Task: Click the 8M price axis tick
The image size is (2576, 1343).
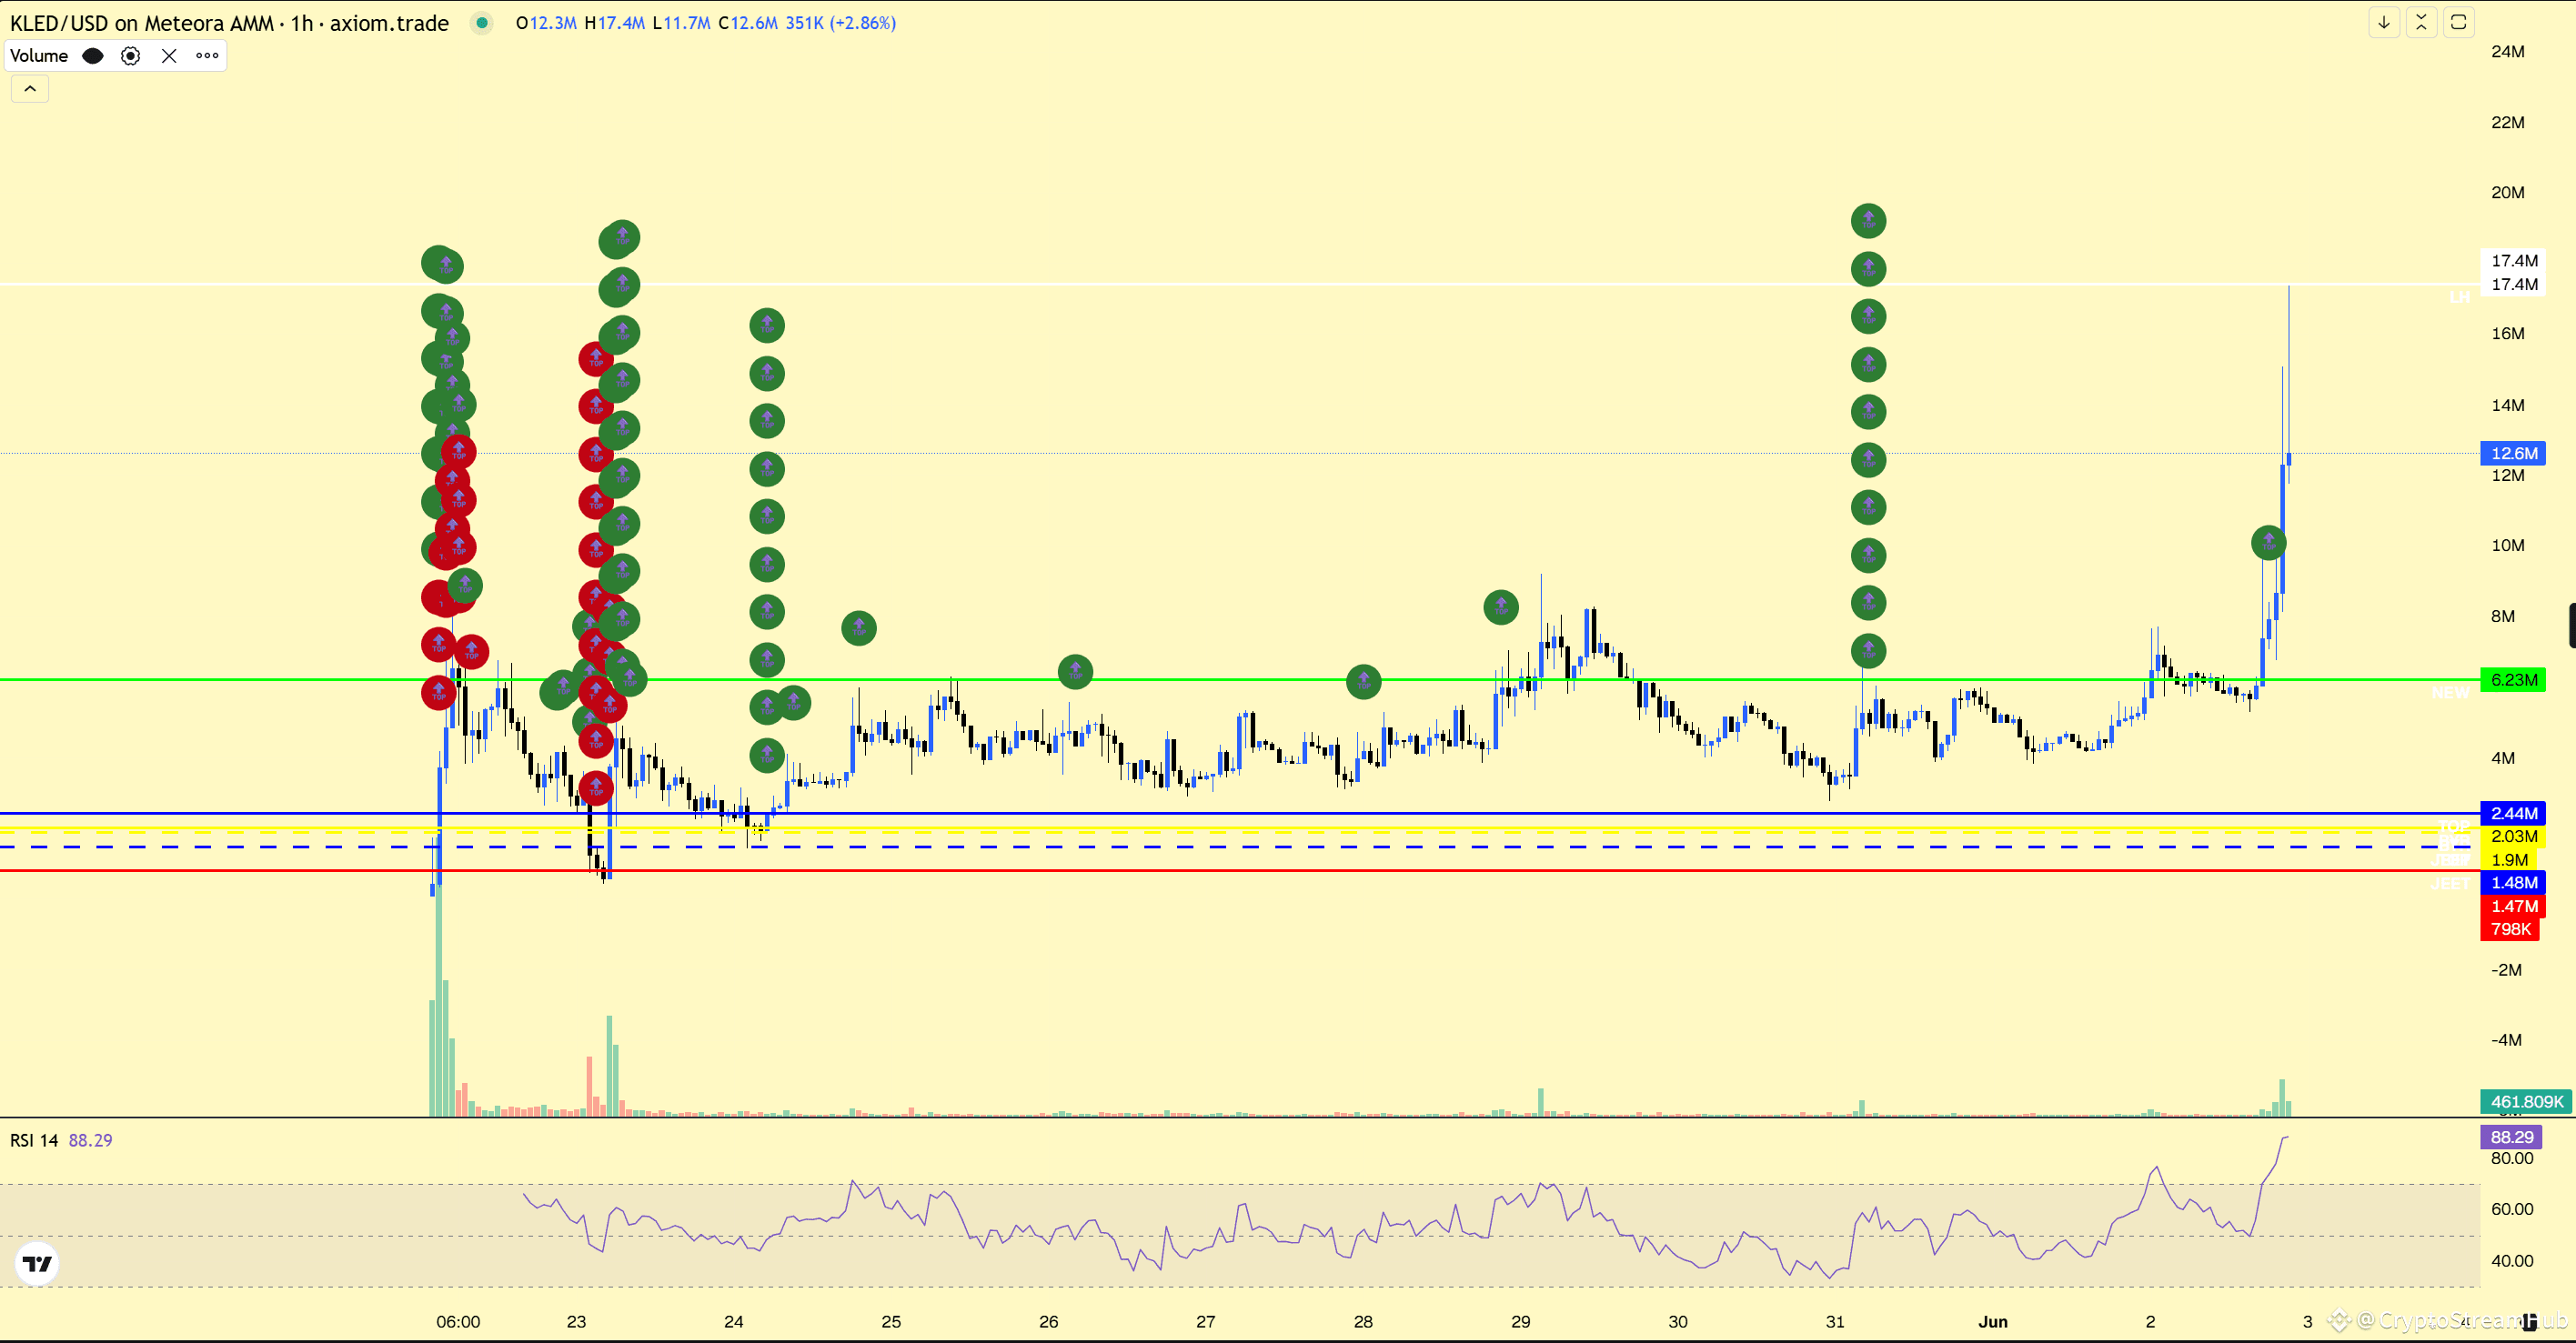Action: pyautogui.click(x=2502, y=616)
